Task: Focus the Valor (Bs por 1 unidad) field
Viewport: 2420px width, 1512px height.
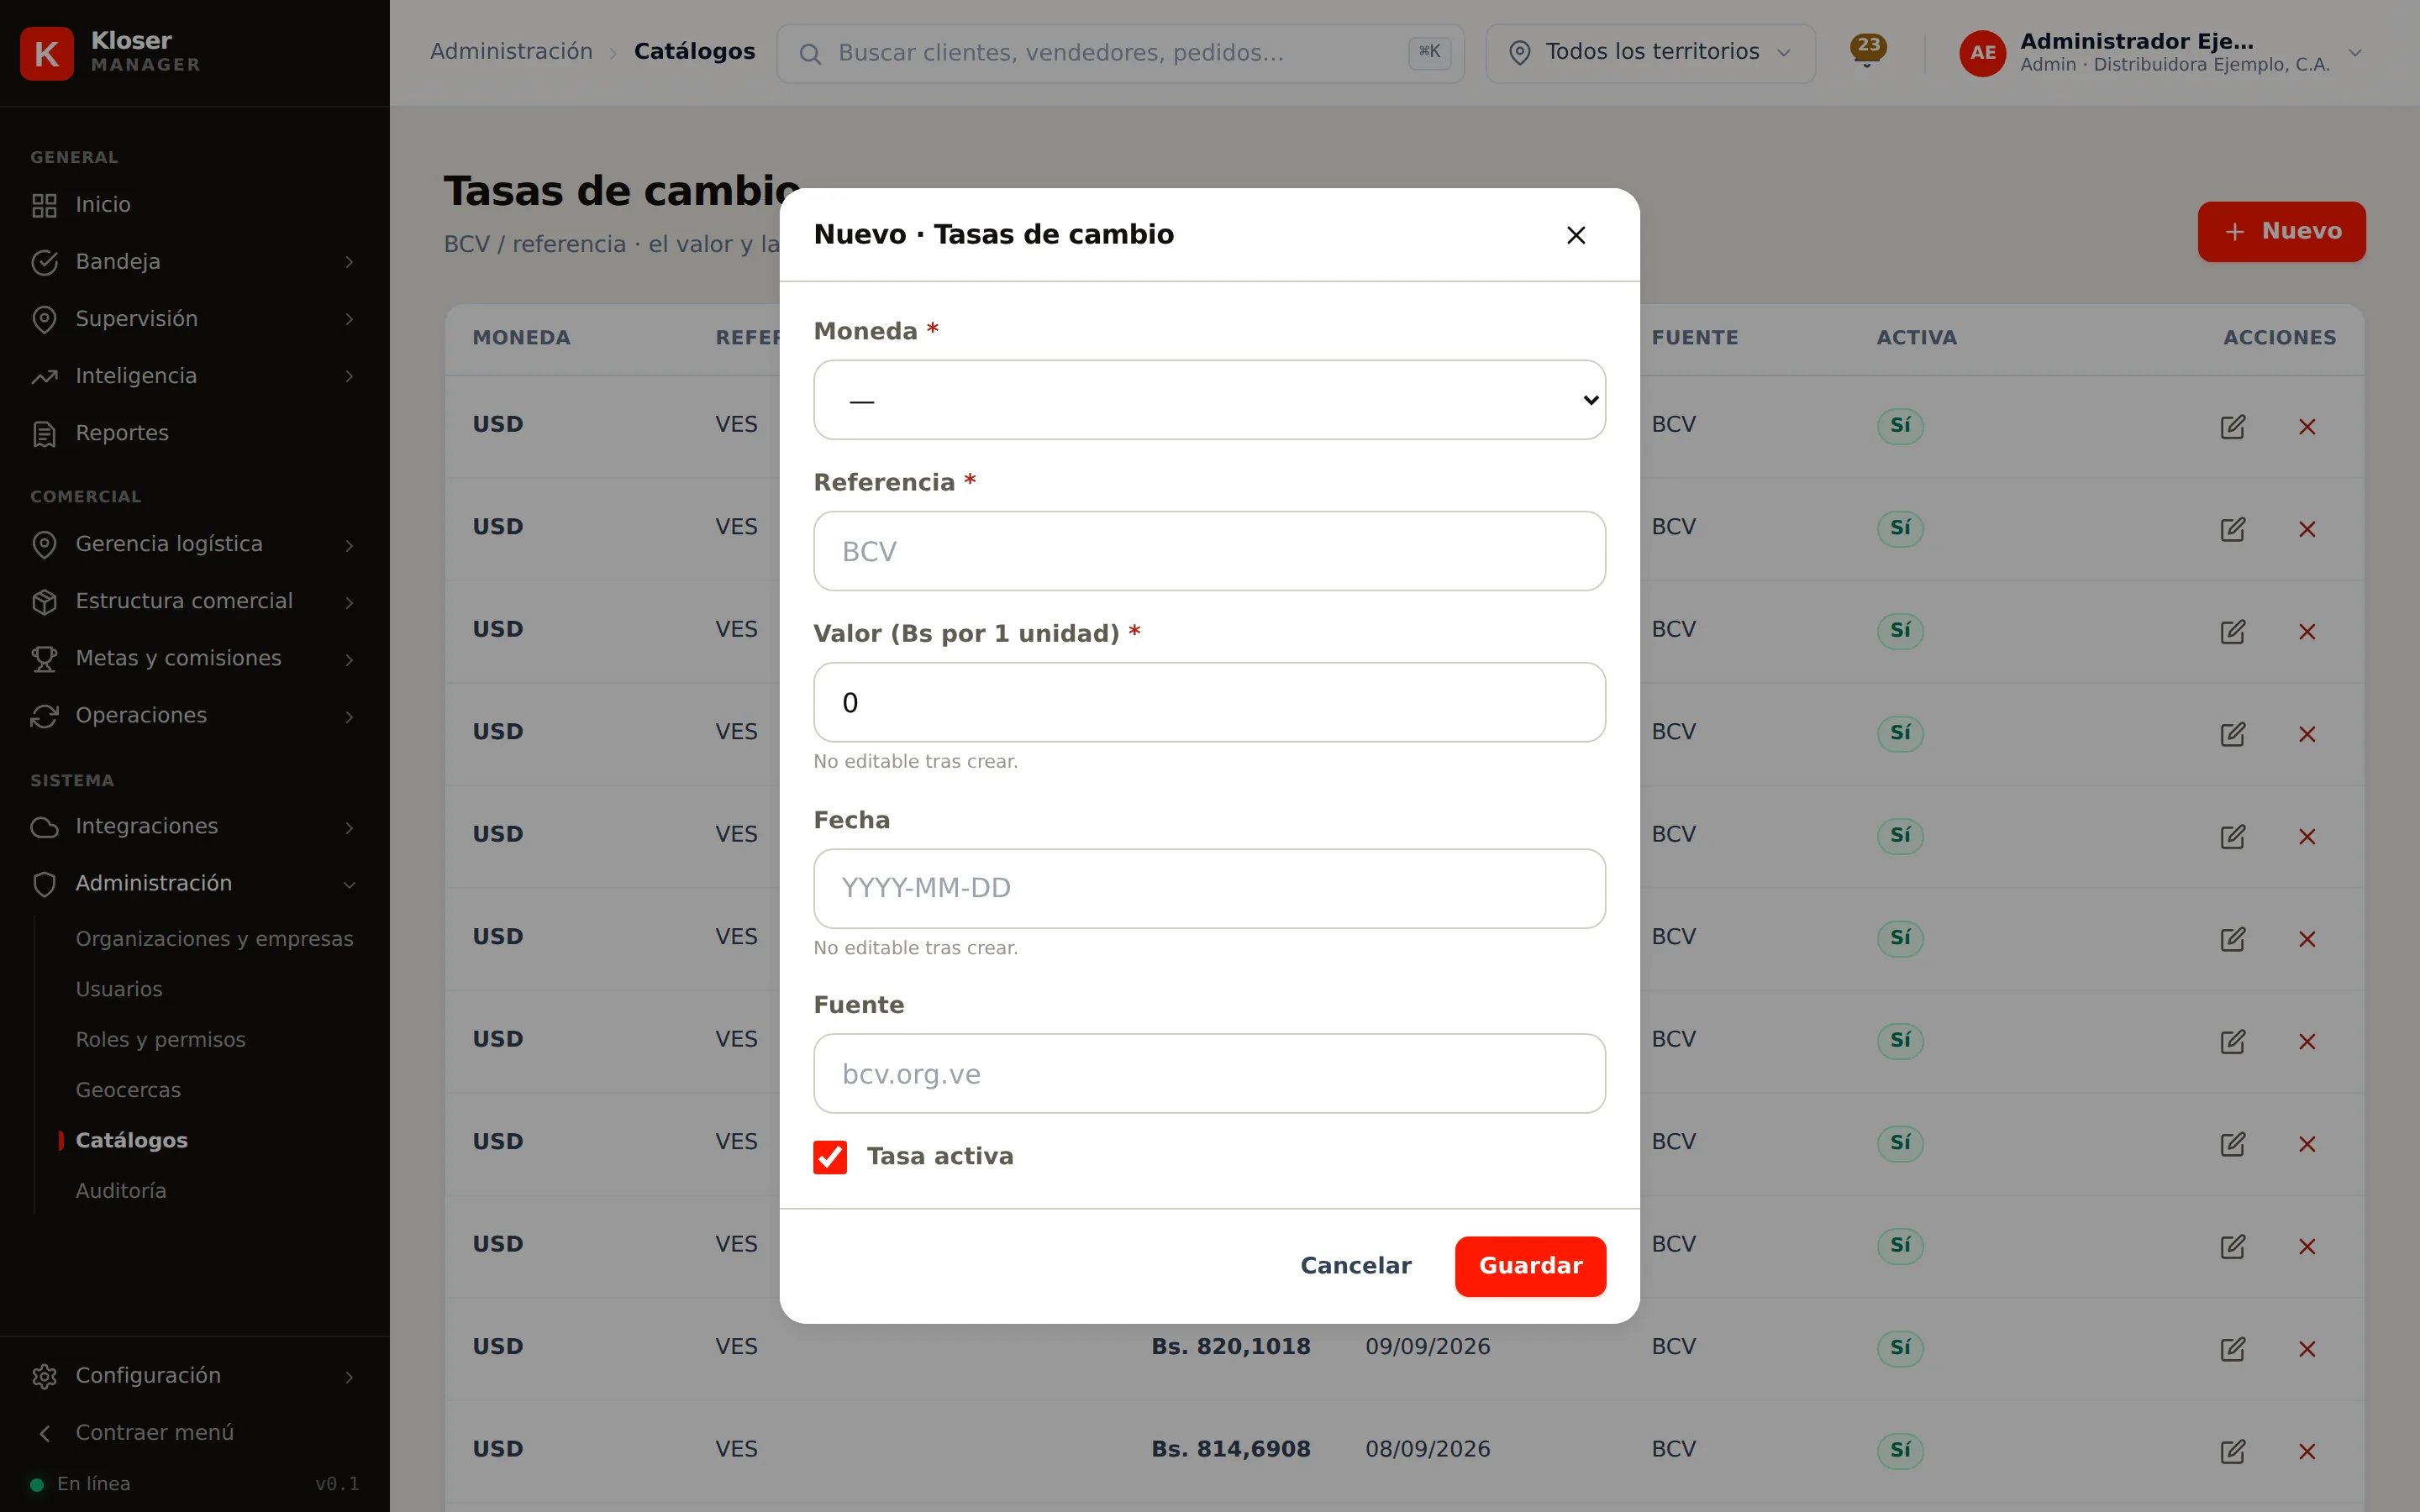Action: point(1209,702)
